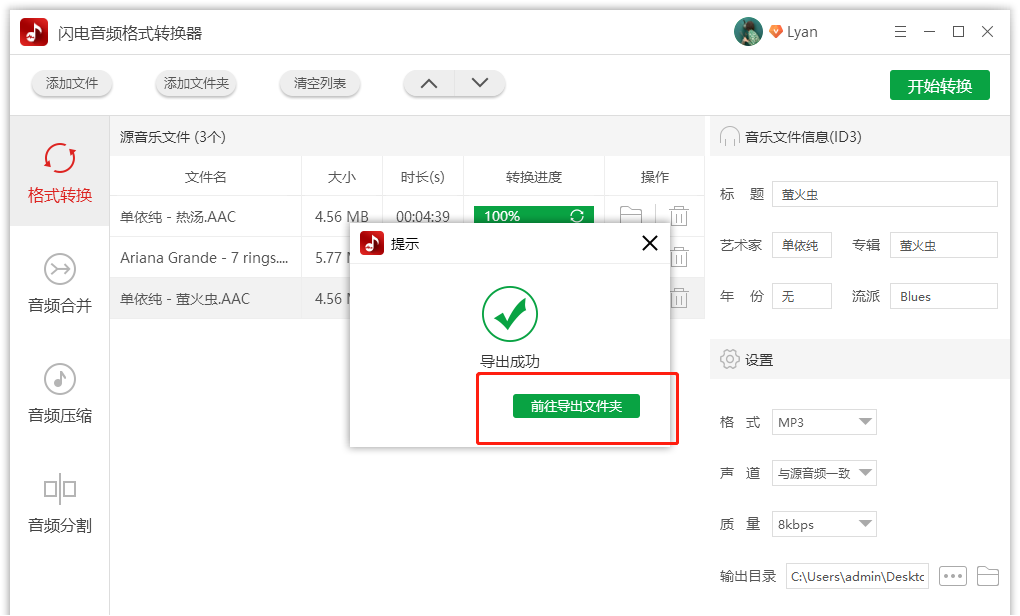Open the folder icon next to 输出目录
The height and width of the screenshot is (616, 1020).
(987, 575)
